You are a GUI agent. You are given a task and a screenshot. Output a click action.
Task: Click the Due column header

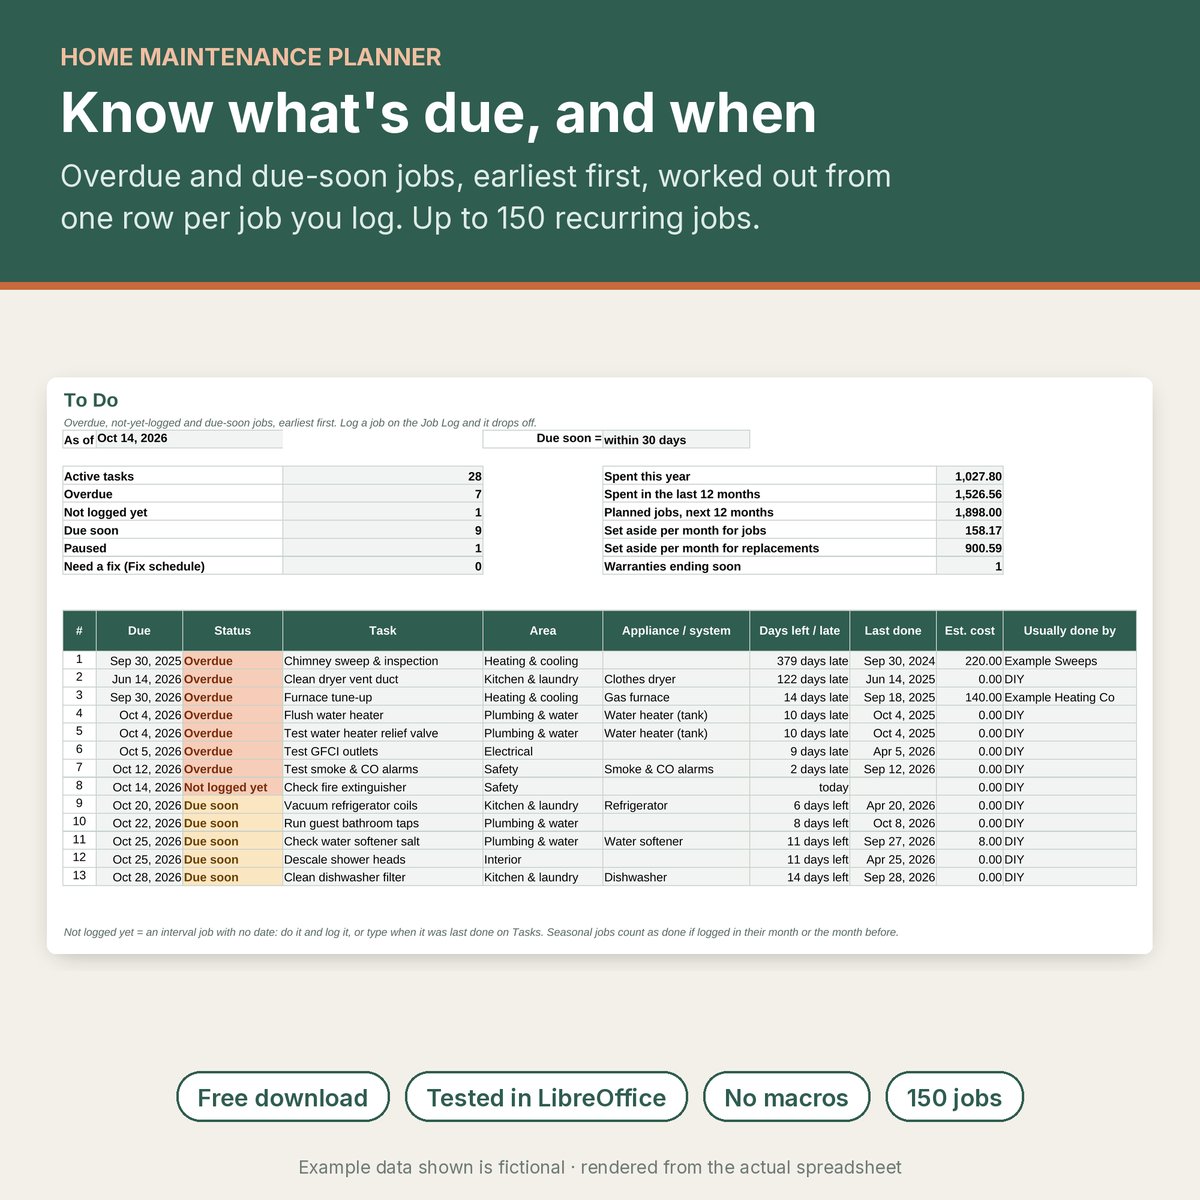(139, 631)
